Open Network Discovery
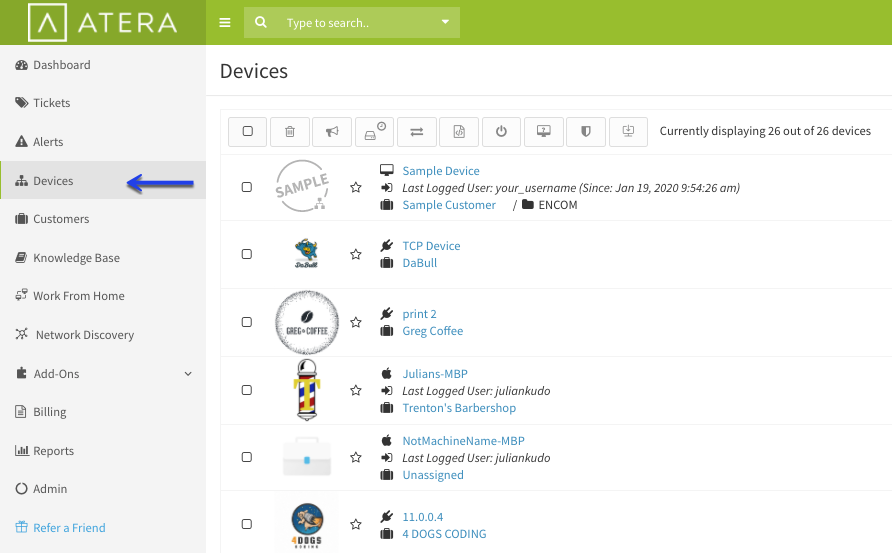 (x=102, y=335)
